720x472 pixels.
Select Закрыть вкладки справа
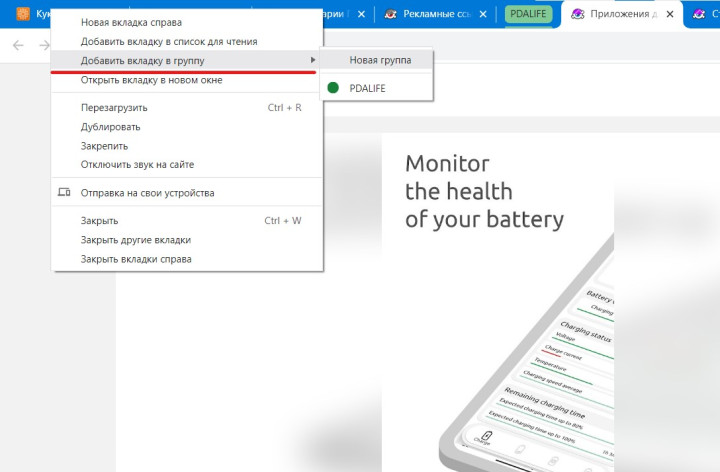pos(136,259)
